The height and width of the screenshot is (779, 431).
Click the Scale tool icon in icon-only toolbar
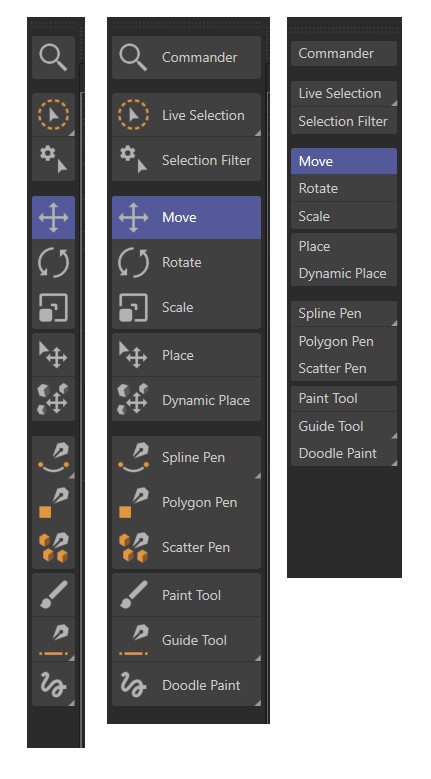tap(54, 307)
